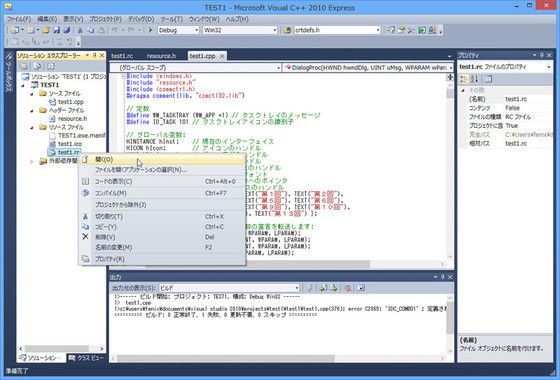Click the Clear All red X icon in Output
The height and width of the screenshot is (380, 560).
348,288
